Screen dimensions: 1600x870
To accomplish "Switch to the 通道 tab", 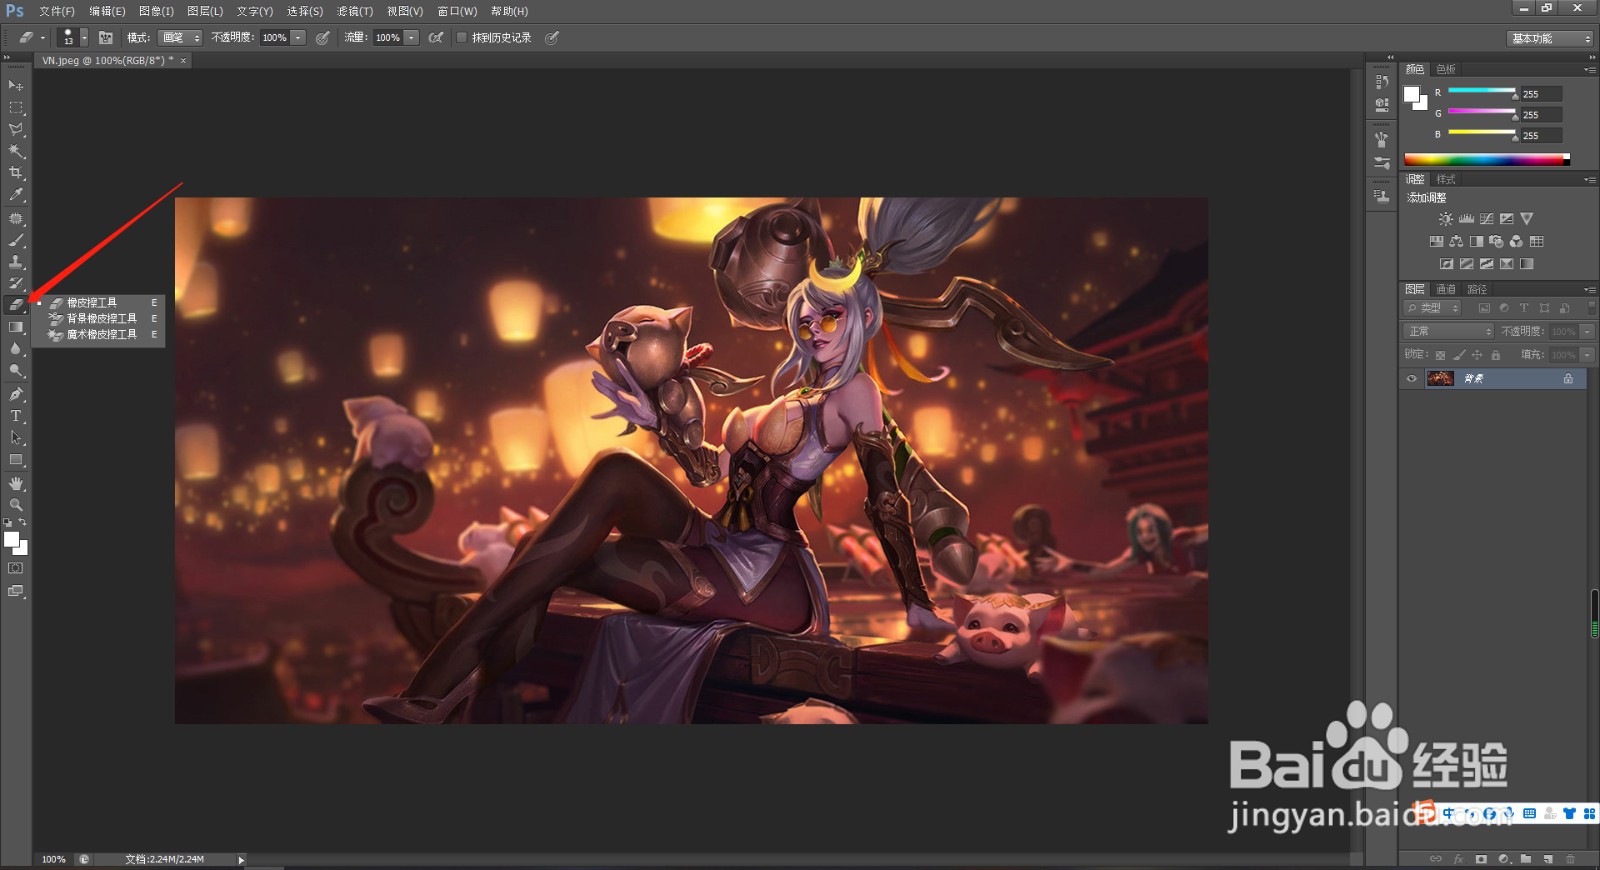I will pos(1446,289).
